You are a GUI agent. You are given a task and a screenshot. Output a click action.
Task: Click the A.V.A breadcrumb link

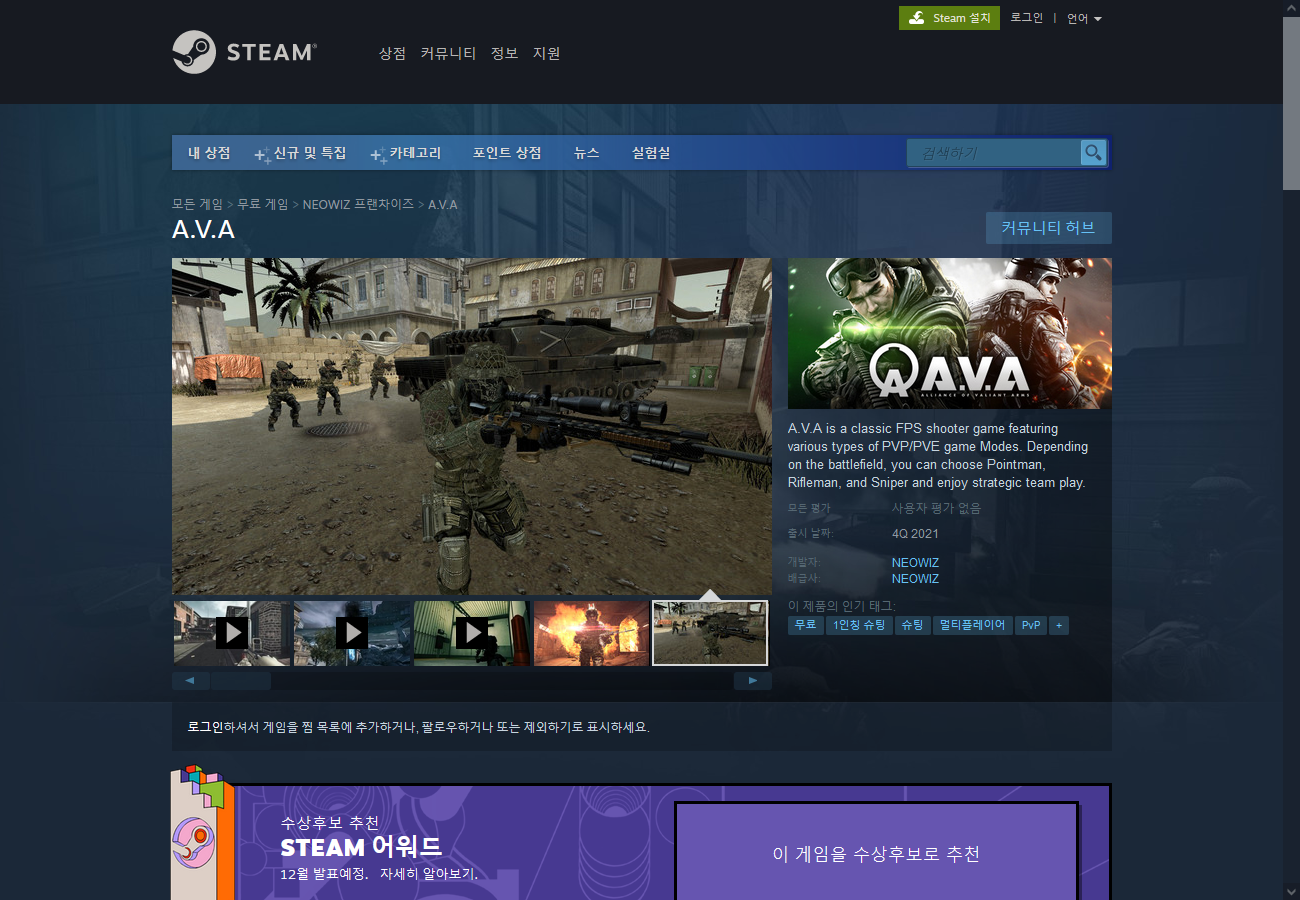coord(443,204)
